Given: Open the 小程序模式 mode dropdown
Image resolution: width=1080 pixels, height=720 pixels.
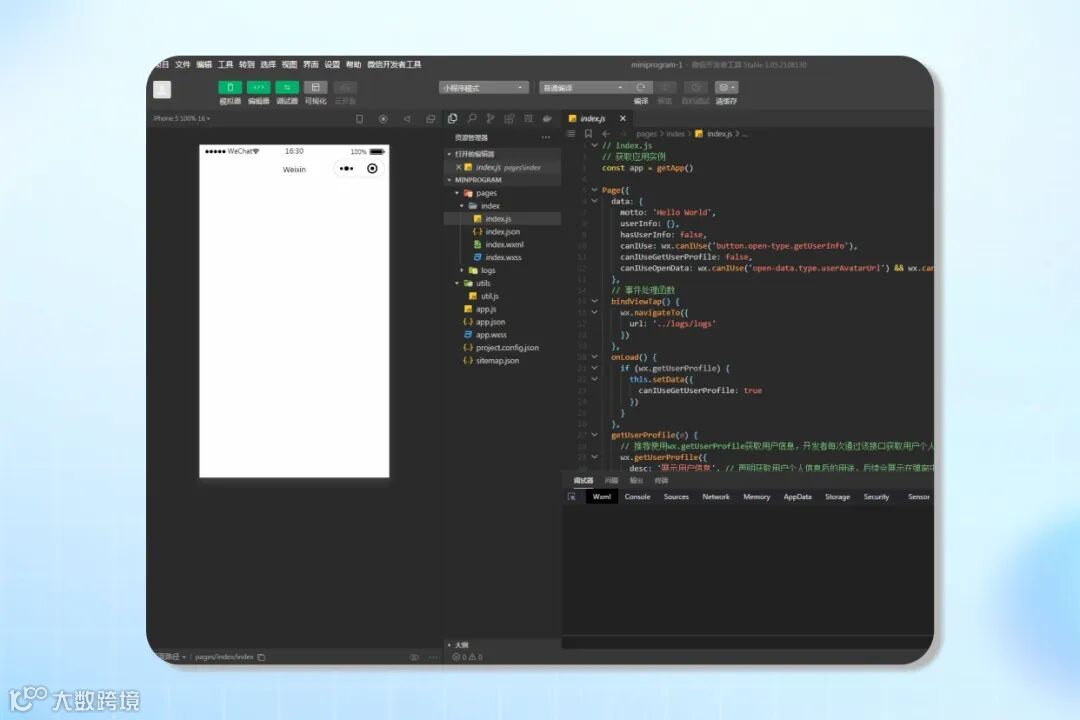Looking at the screenshot, I should point(484,88).
